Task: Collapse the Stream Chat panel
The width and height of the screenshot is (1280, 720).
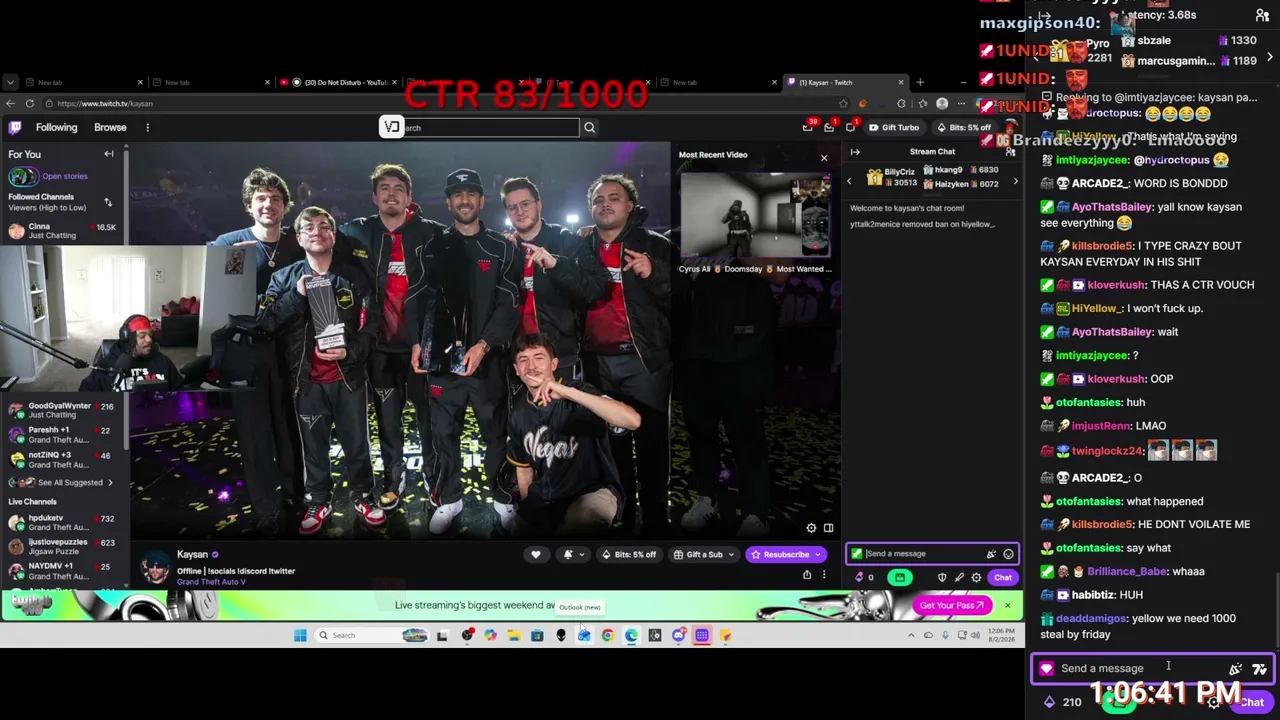Action: [x=855, y=152]
